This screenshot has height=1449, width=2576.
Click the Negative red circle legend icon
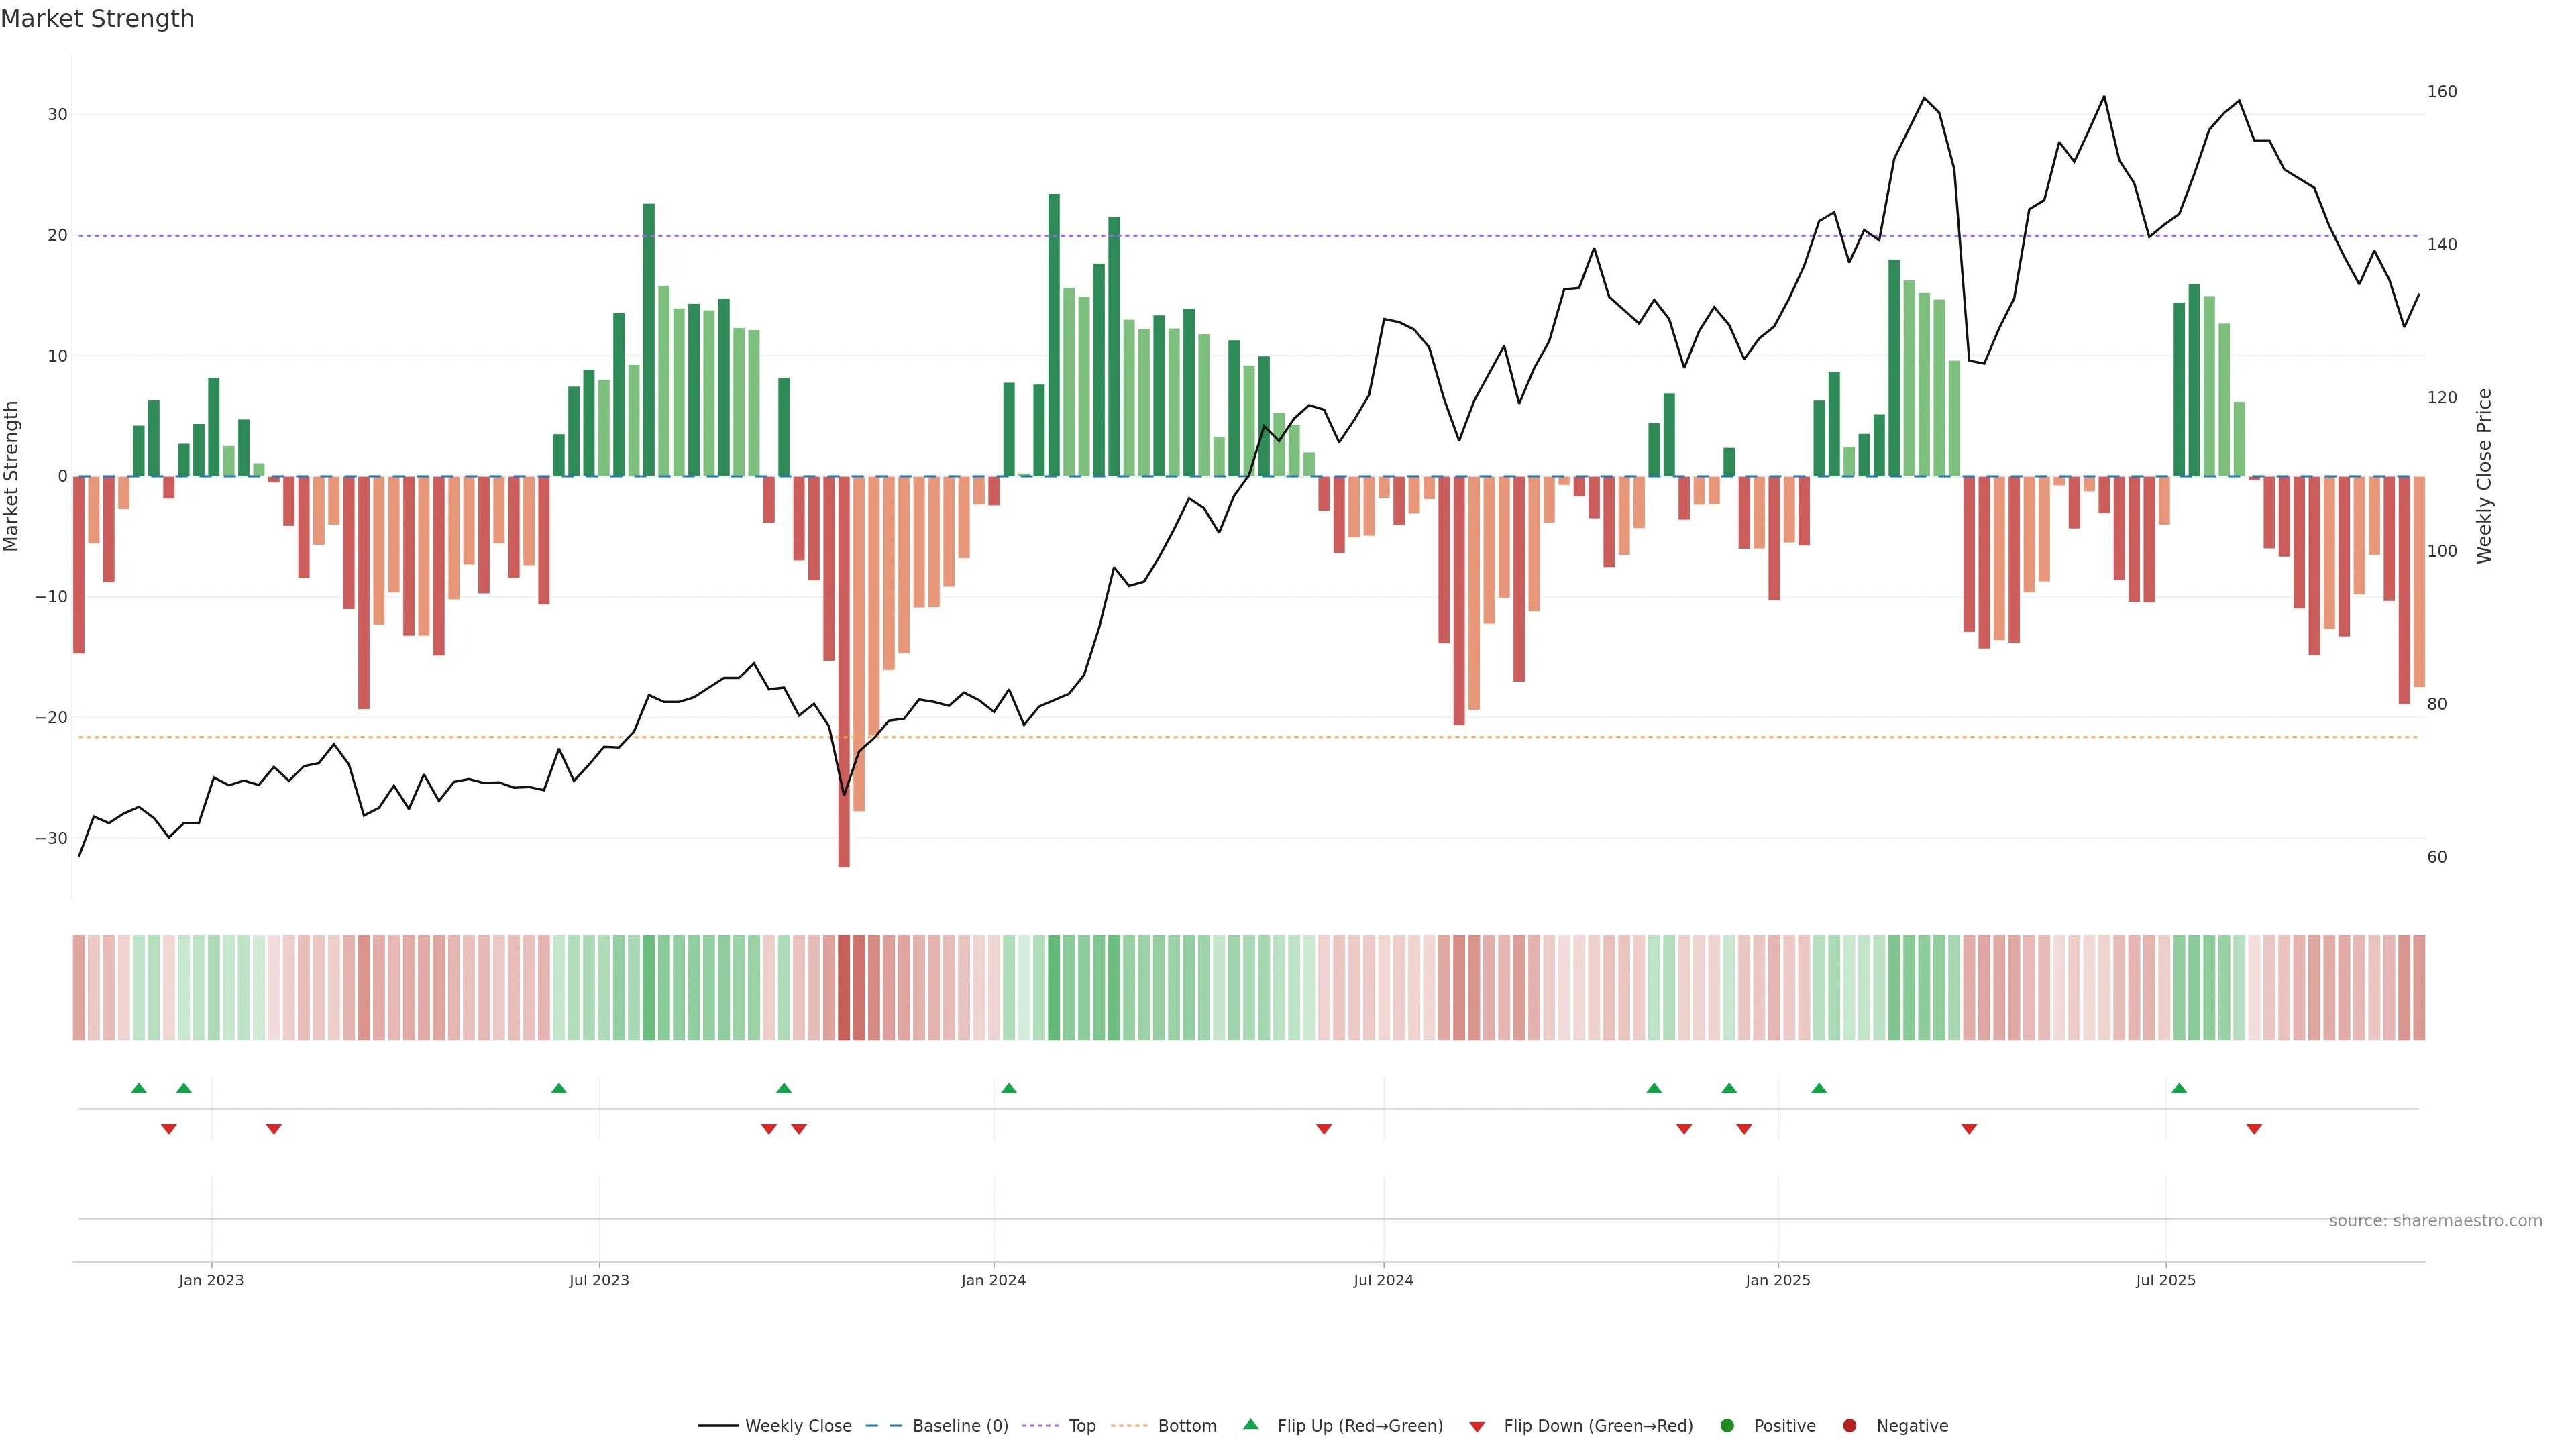tap(1849, 1425)
